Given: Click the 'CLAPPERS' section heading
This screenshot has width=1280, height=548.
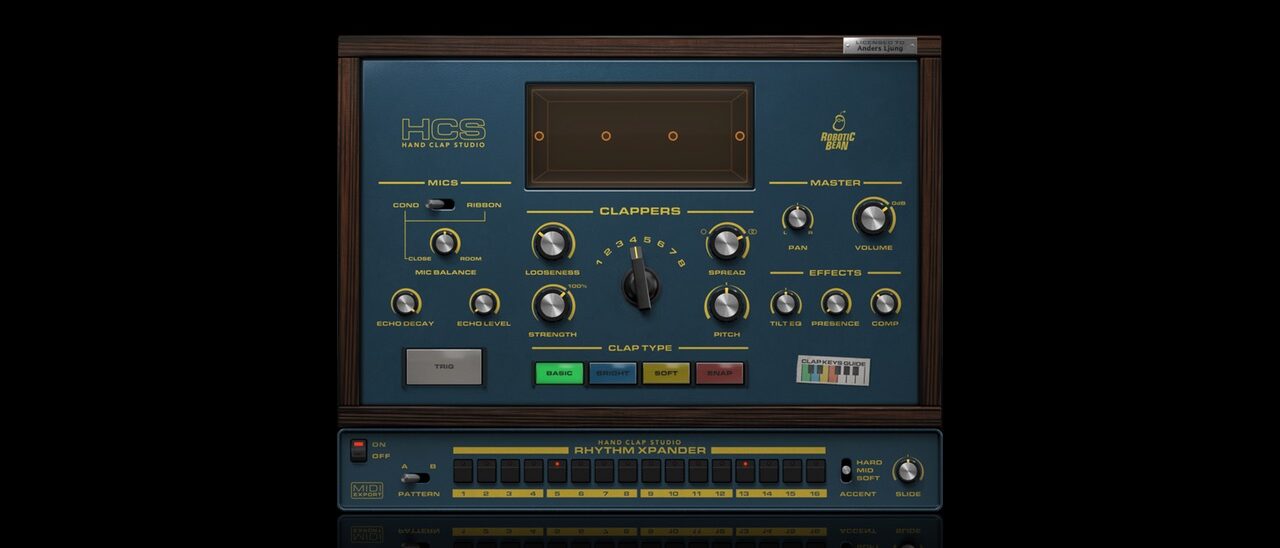Looking at the screenshot, I should point(640,211).
